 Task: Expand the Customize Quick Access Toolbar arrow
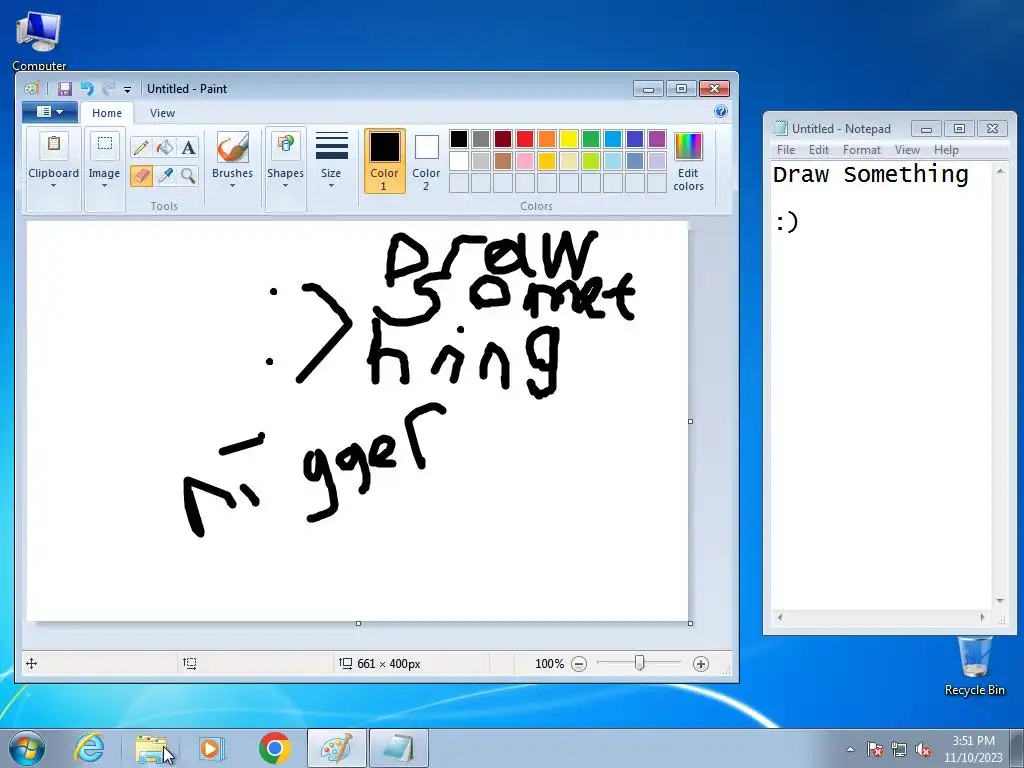pyautogui.click(x=127, y=89)
